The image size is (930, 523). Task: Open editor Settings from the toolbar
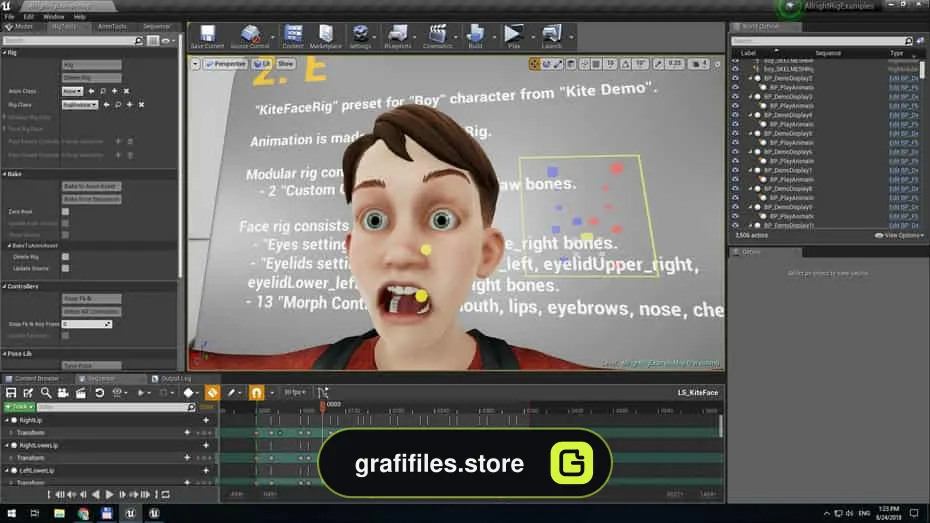coord(360,37)
